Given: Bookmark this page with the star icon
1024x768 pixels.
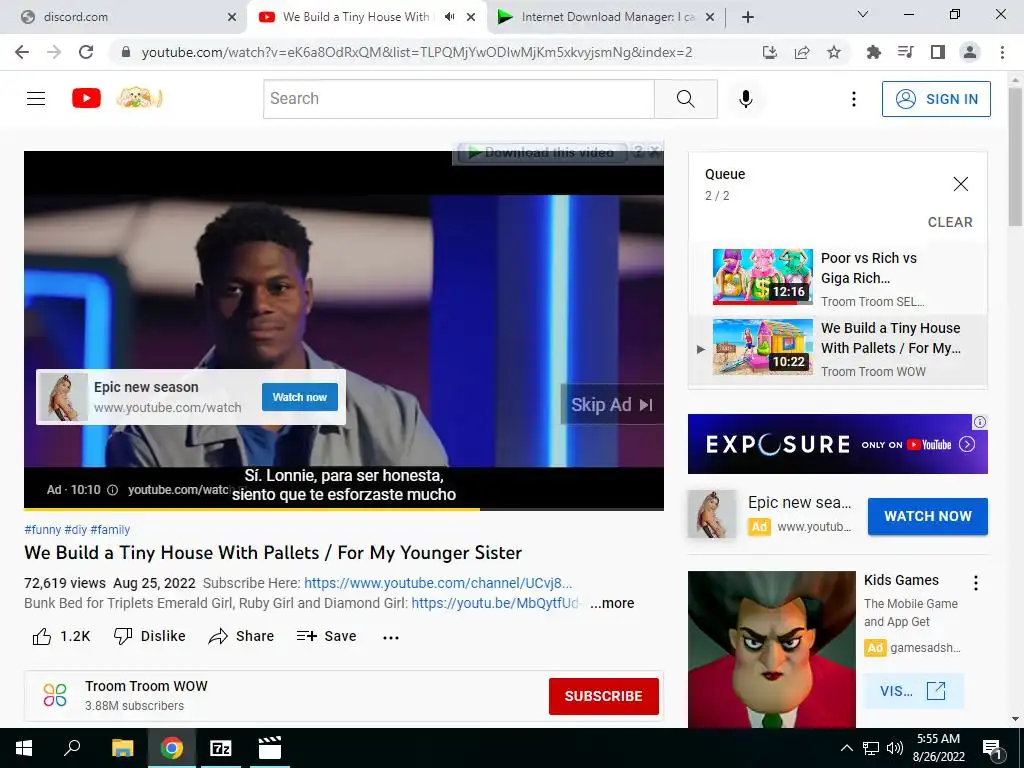Looking at the screenshot, I should [x=834, y=52].
